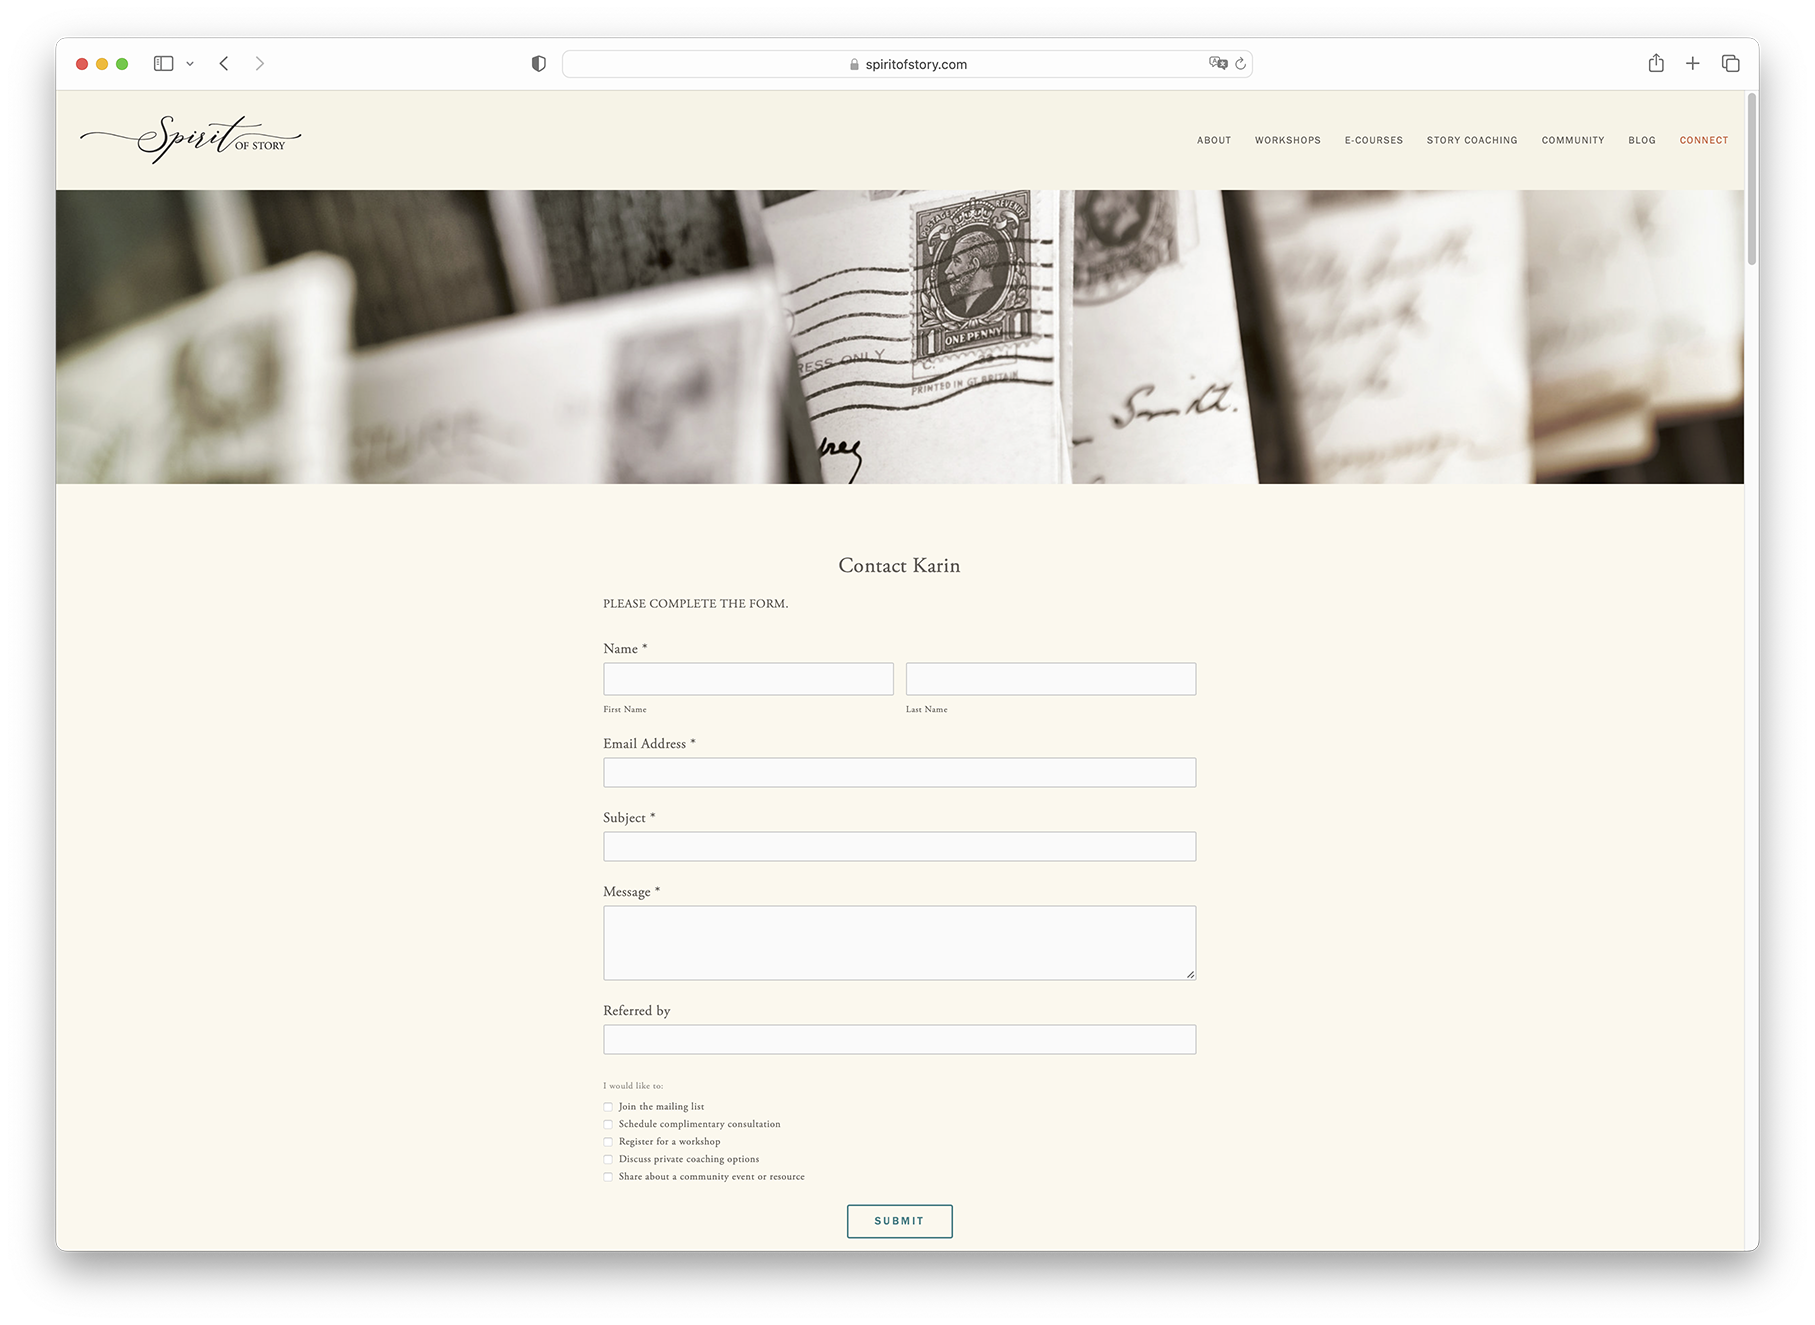Image resolution: width=1815 pixels, height=1325 pixels.
Task: Open the Story Coaching menu item
Action: pyautogui.click(x=1472, y=140)
